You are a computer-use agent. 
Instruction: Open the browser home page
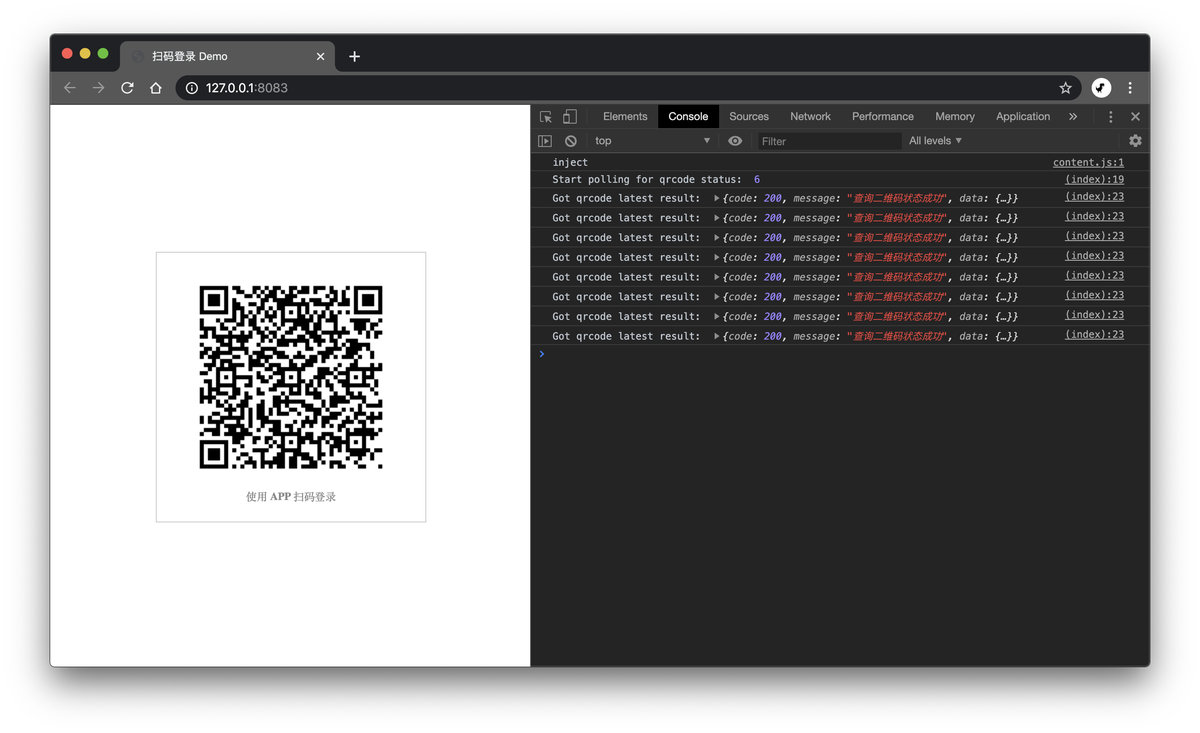(x=156, y=88)
